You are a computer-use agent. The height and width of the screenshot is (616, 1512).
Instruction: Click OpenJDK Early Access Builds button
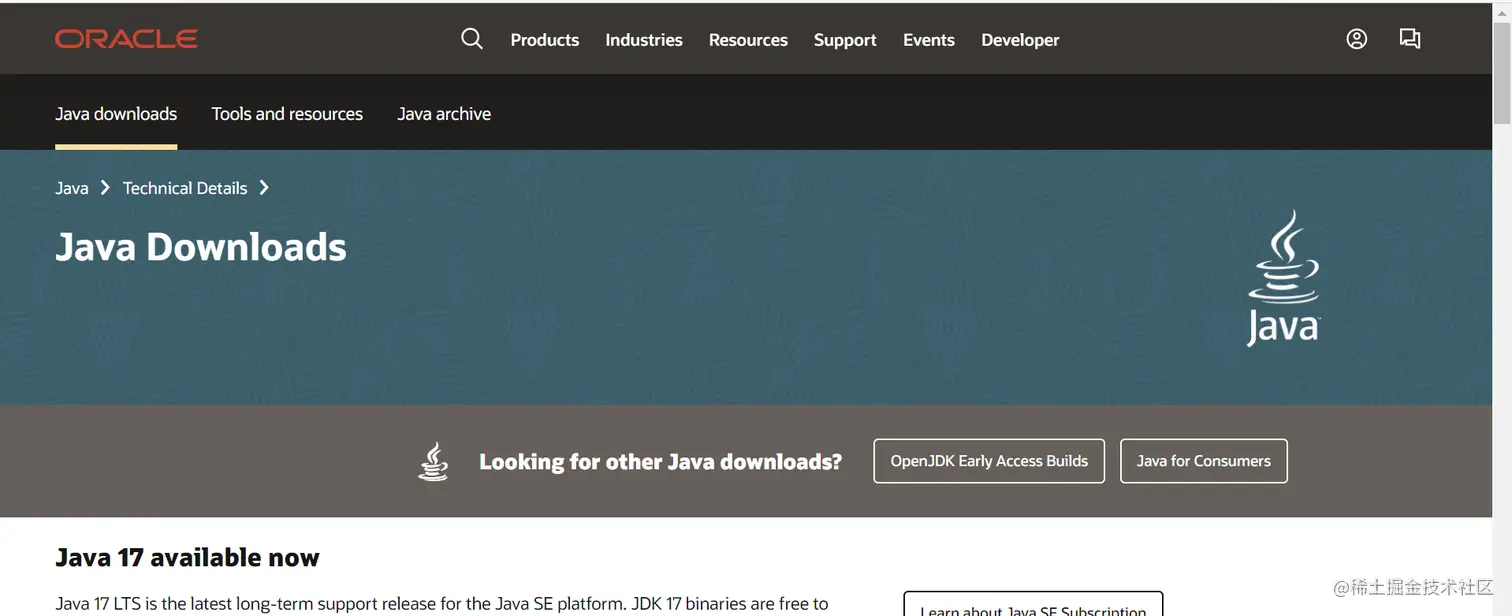989,461
